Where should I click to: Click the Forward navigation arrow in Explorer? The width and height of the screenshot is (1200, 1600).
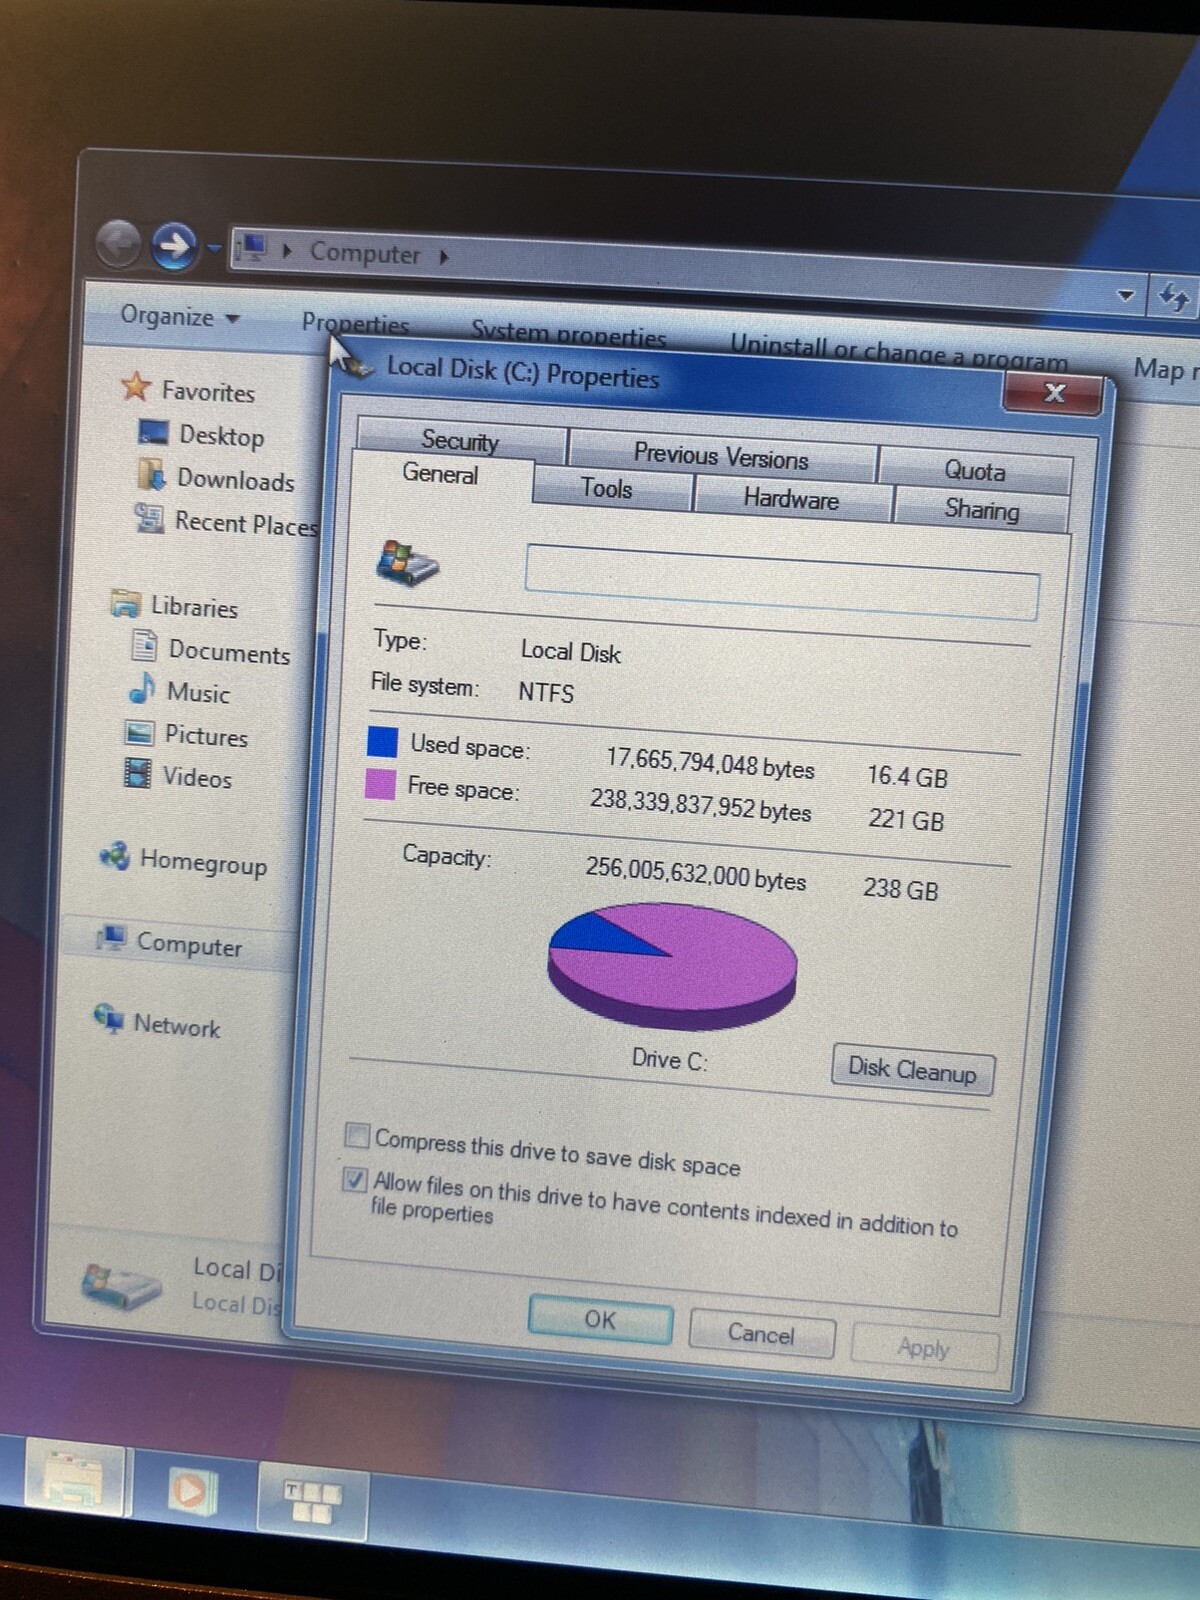point(175,245)
